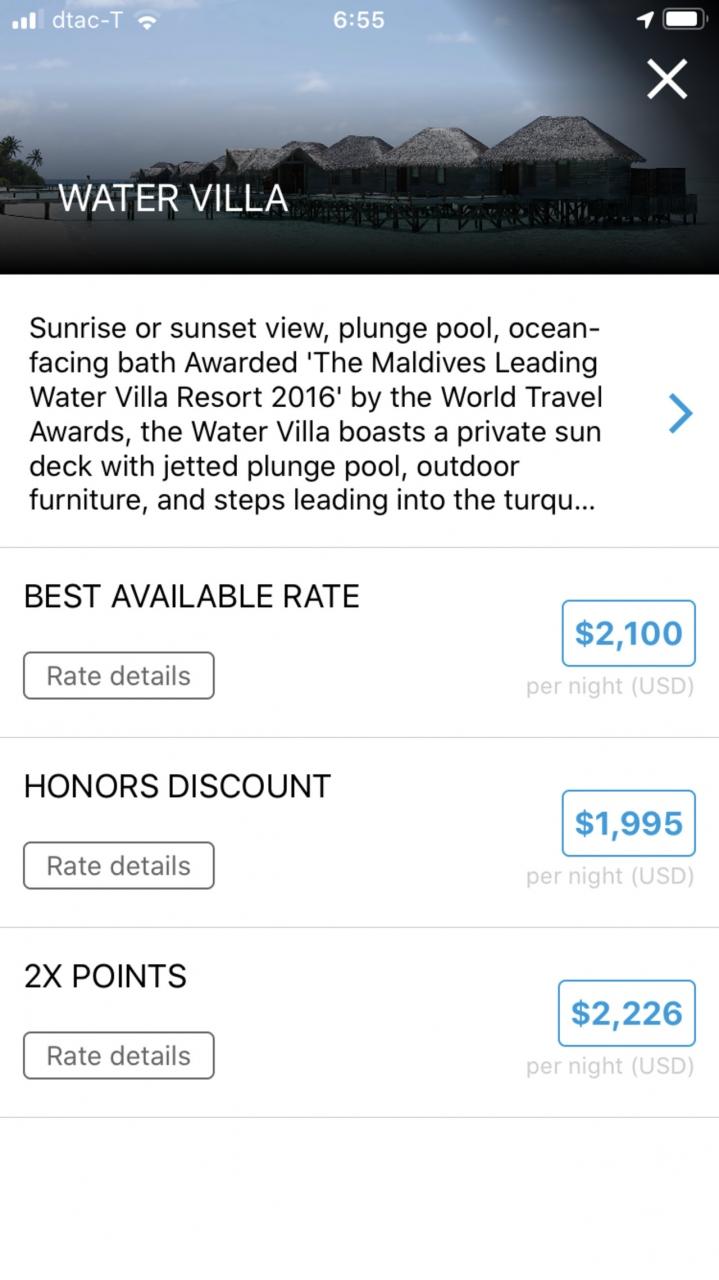Tap the cellular signal bars icon
The image size is (719, 1280).
[x=24, y=21]
